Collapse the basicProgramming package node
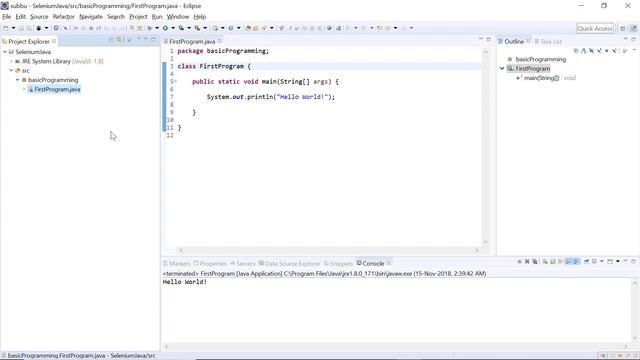640x360 pixels. [x=18, y=80]
